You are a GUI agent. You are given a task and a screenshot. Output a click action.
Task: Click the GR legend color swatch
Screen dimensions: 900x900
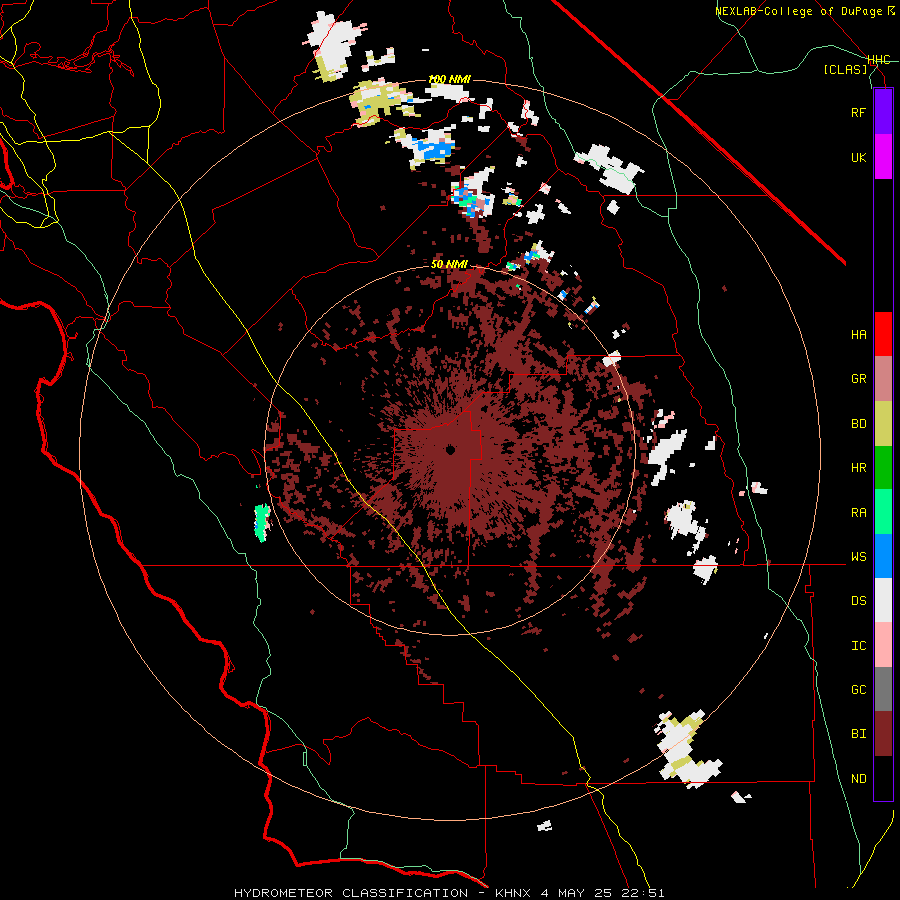883,379
